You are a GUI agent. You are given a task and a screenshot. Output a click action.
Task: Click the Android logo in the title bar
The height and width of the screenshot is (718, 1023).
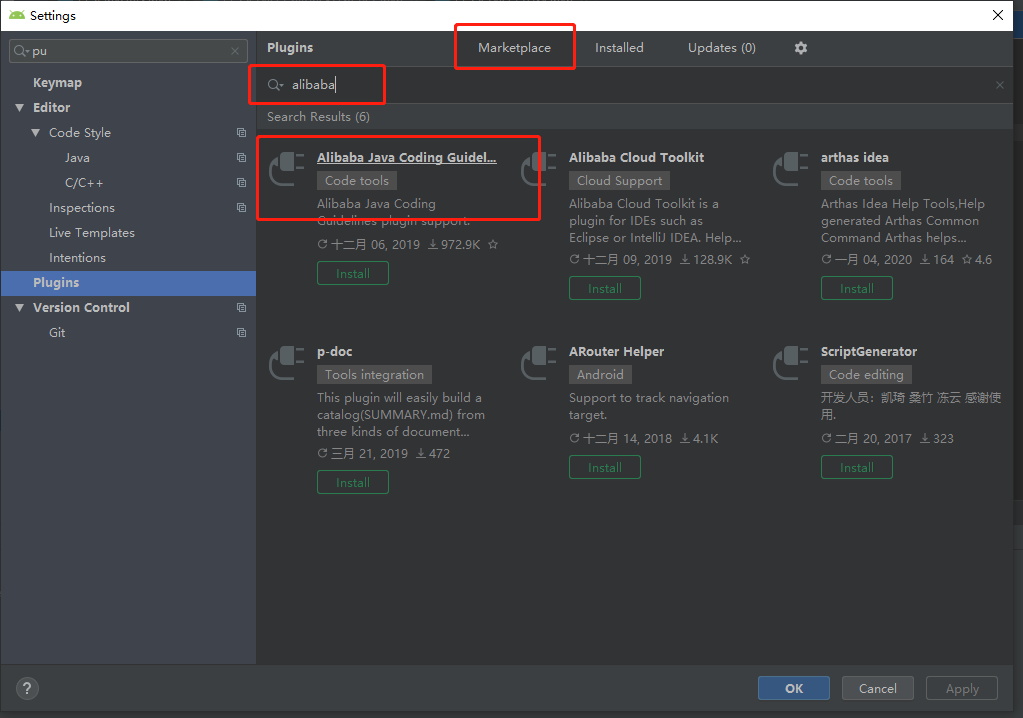click(x=17, y=15)
